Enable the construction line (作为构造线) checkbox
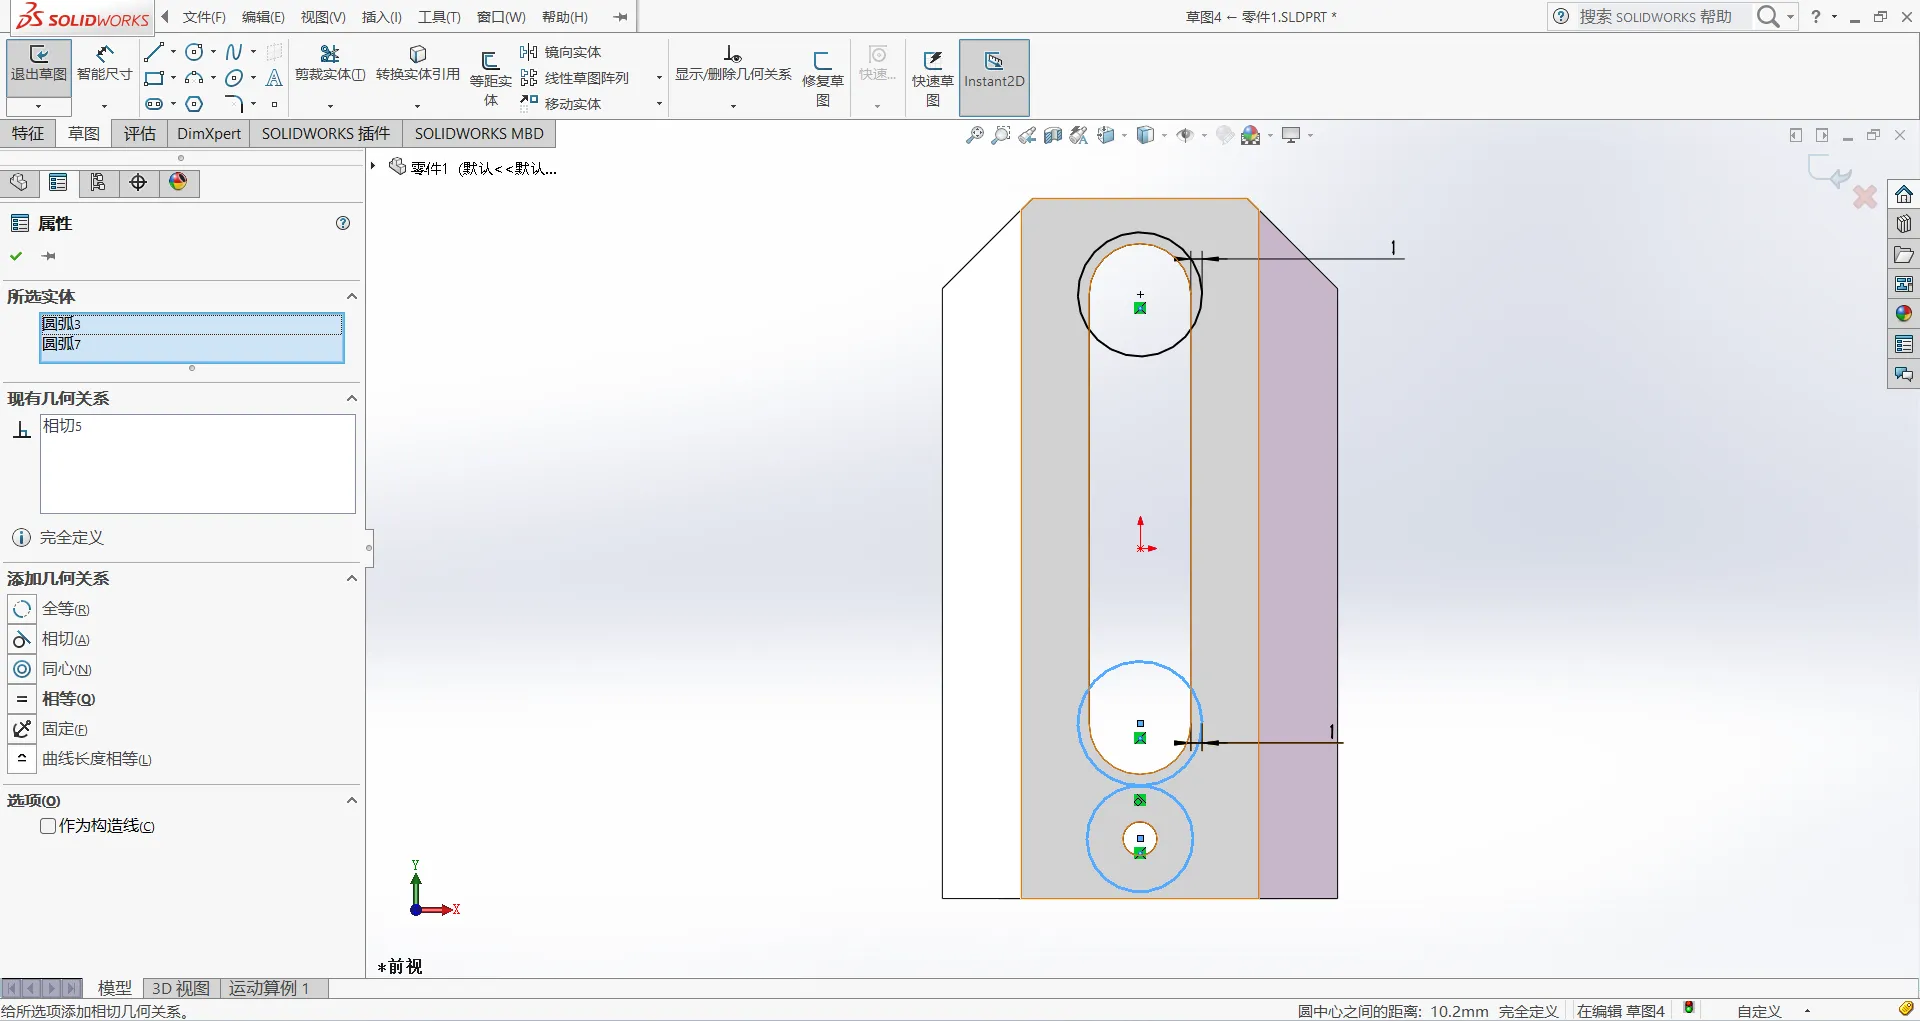Screen dimensions: 1920x1021 point(48,826)
